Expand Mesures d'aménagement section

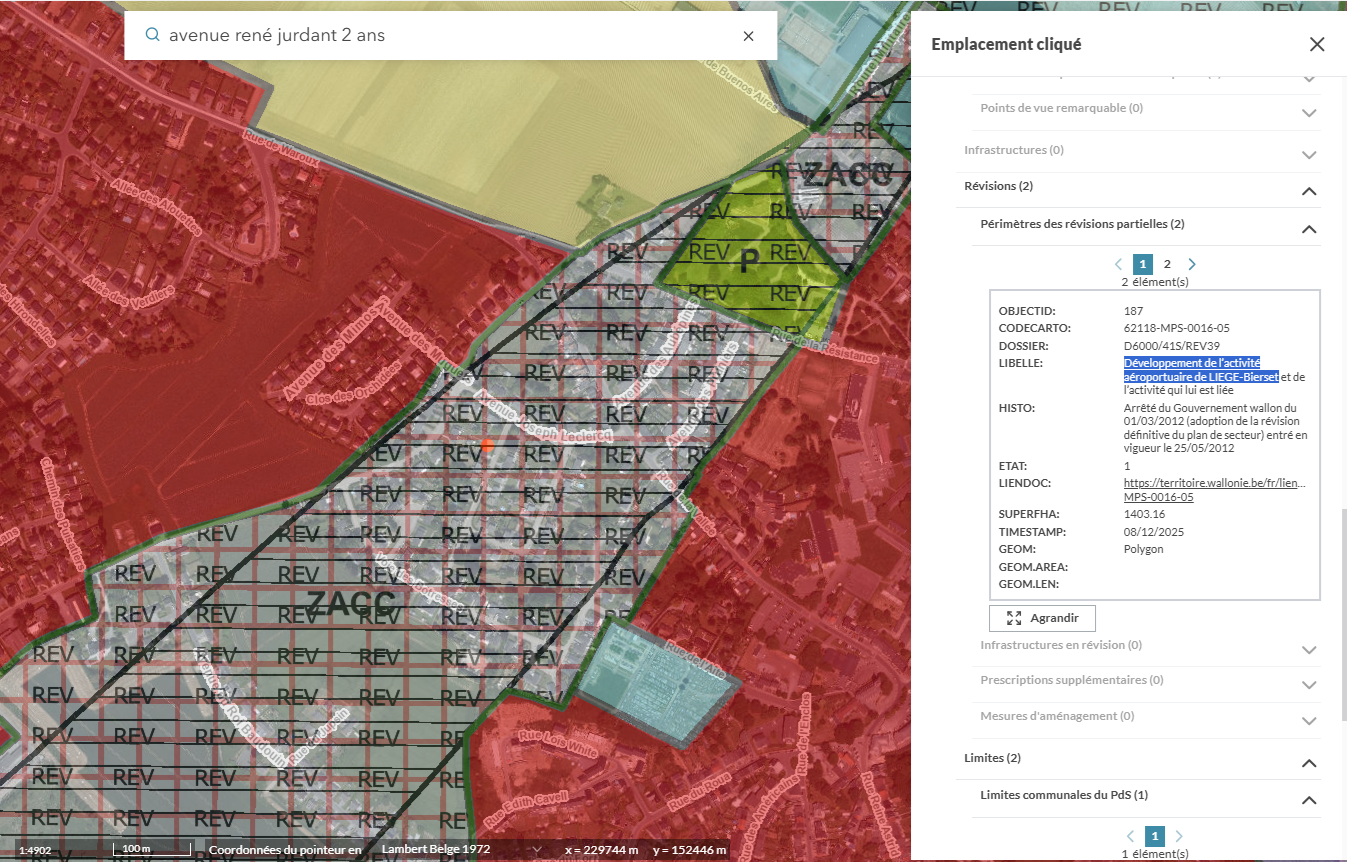tap(1308, 721)
